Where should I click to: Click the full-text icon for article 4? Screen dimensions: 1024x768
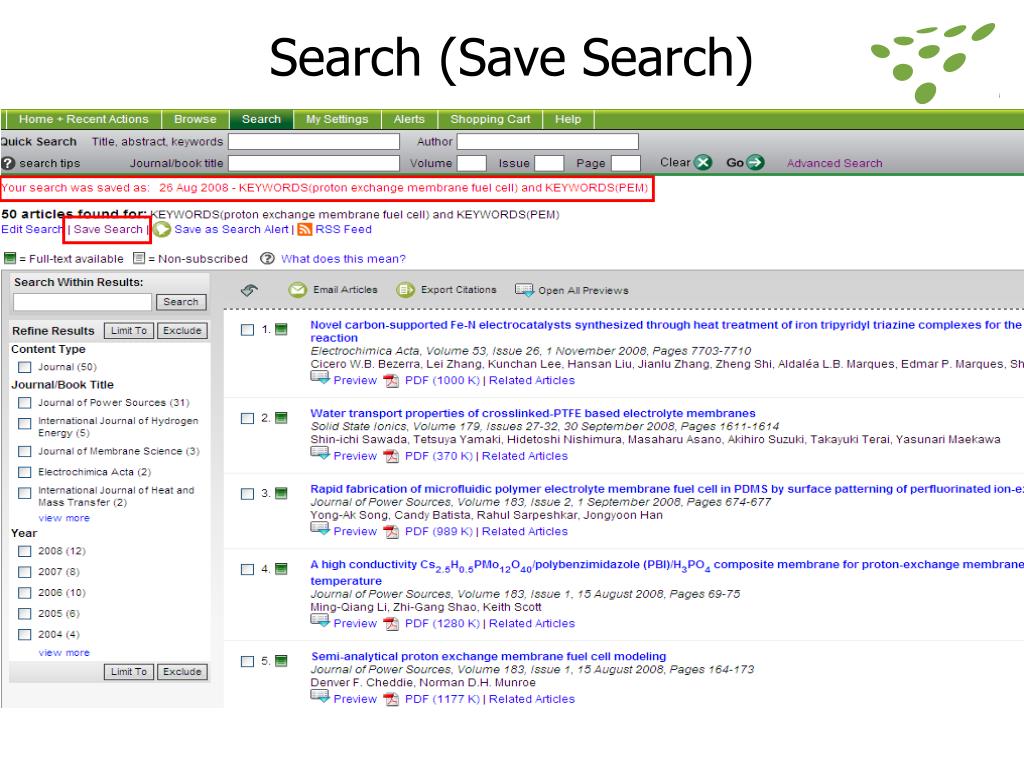281,569
